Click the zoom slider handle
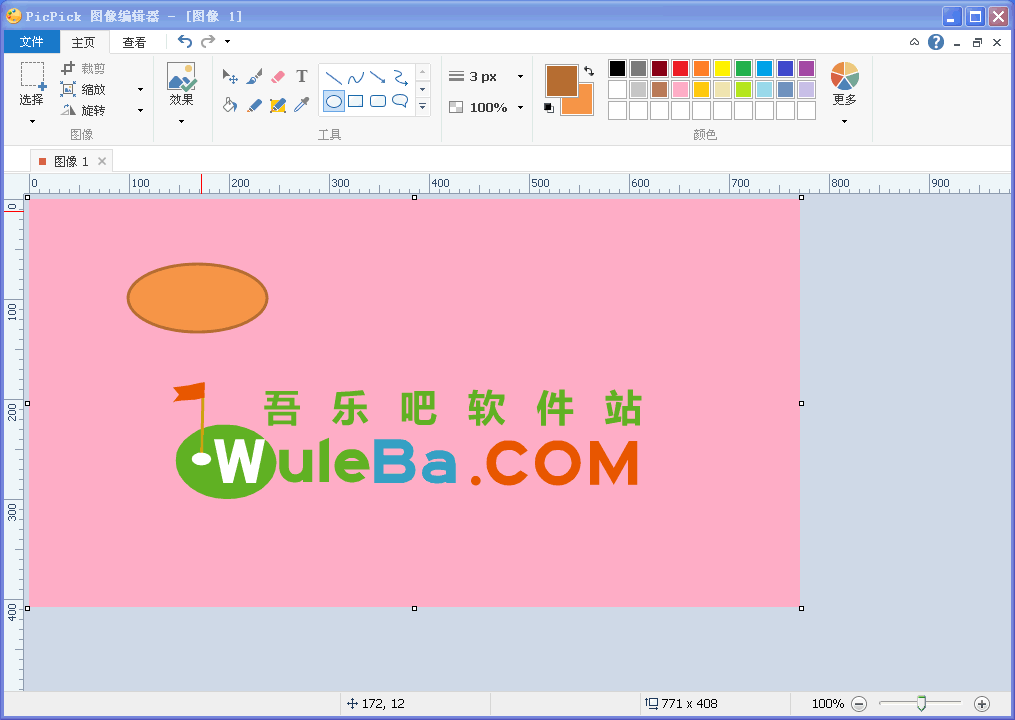The height and width of the screenshot is (720, 1015). click(x=921, y=703)
